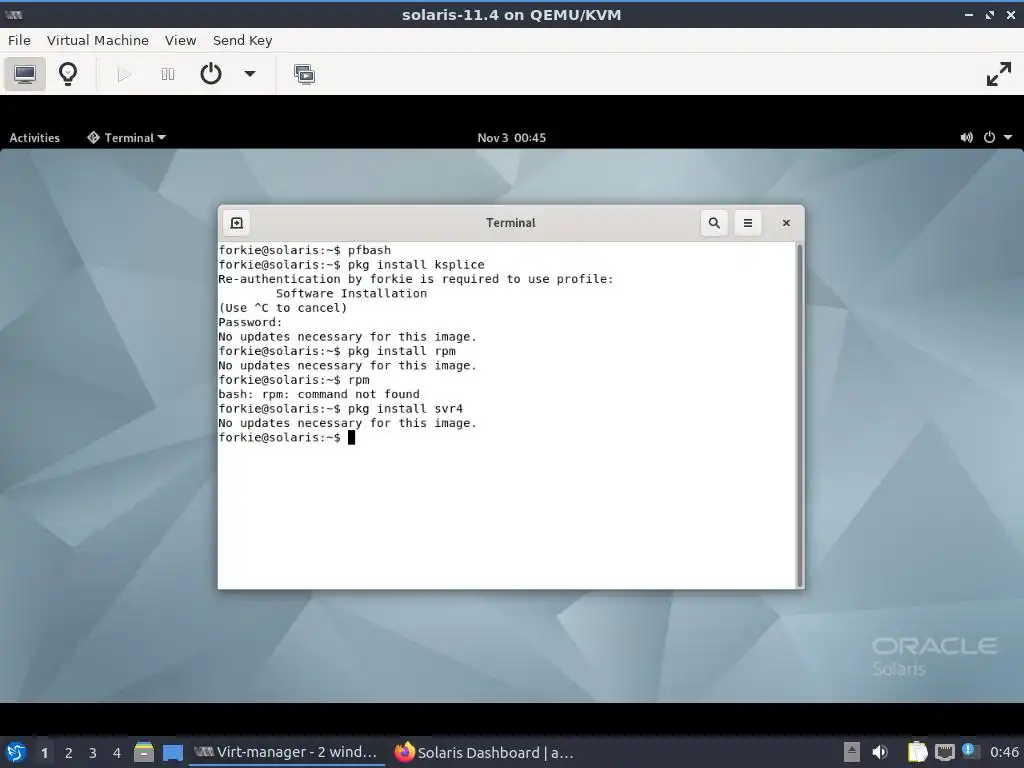This screenshot has height=768, width=1024.
Task: Open the Send Key menu
Action: pos(242,40)
